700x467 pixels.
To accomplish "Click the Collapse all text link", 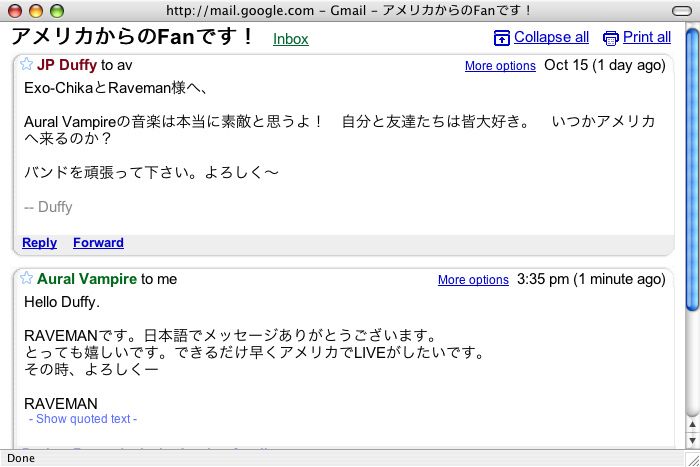I will point(551,38).
